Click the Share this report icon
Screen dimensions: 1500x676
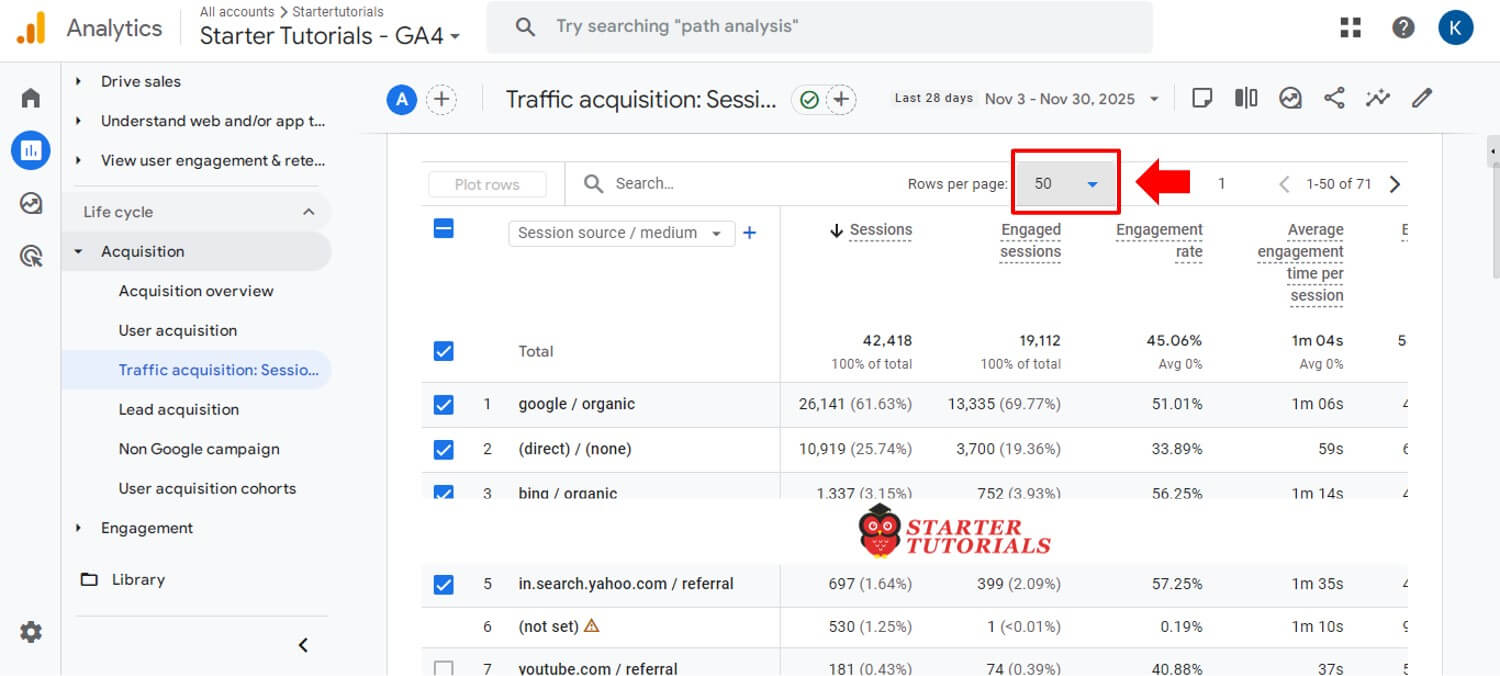(1334, 98)
